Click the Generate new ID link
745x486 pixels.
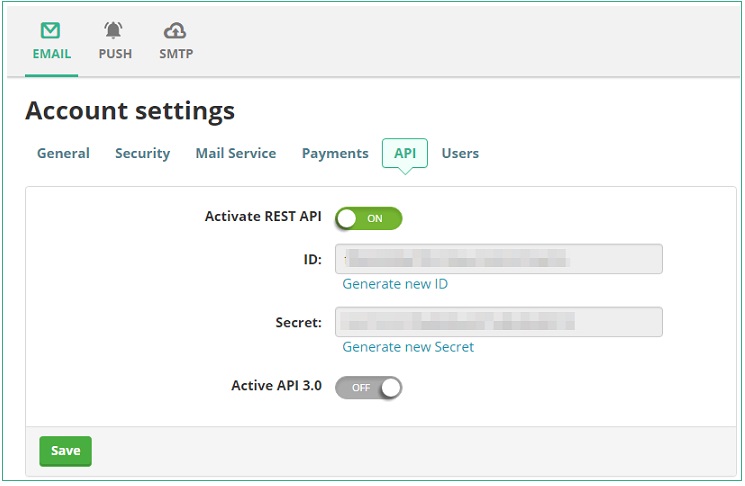(395, 284)
